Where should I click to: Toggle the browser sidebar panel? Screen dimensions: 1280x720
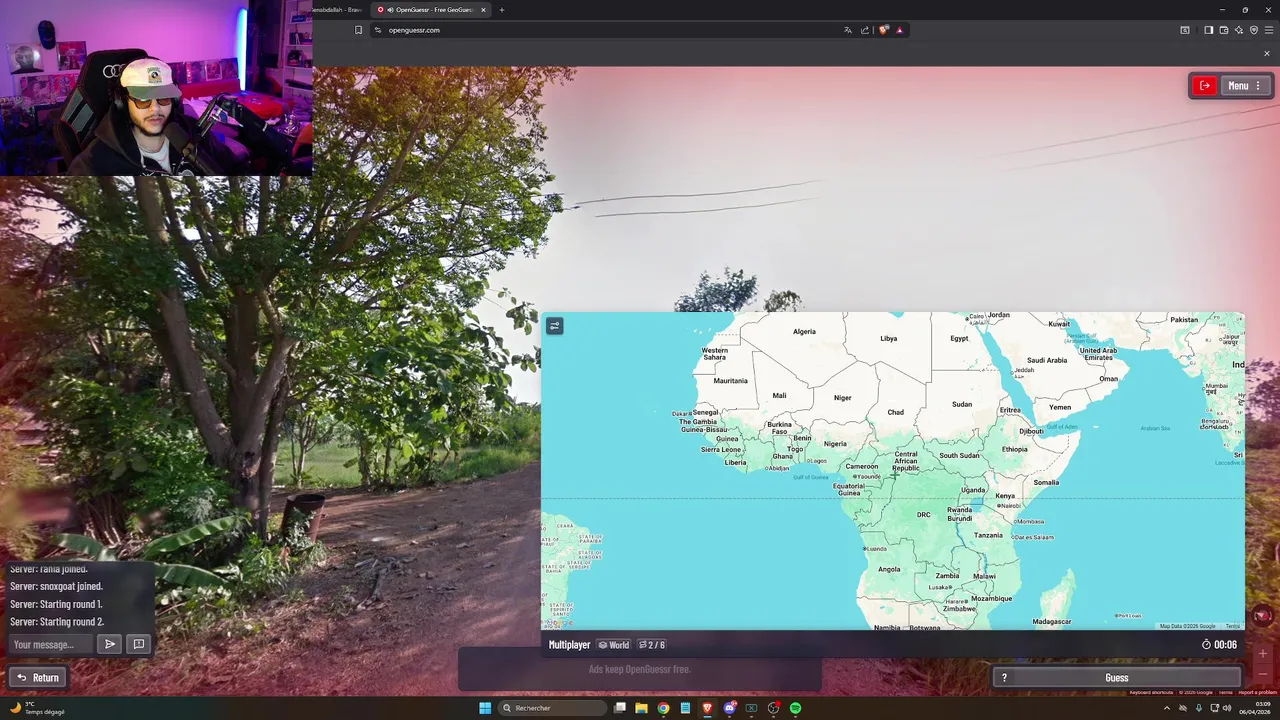point(1208,30)
